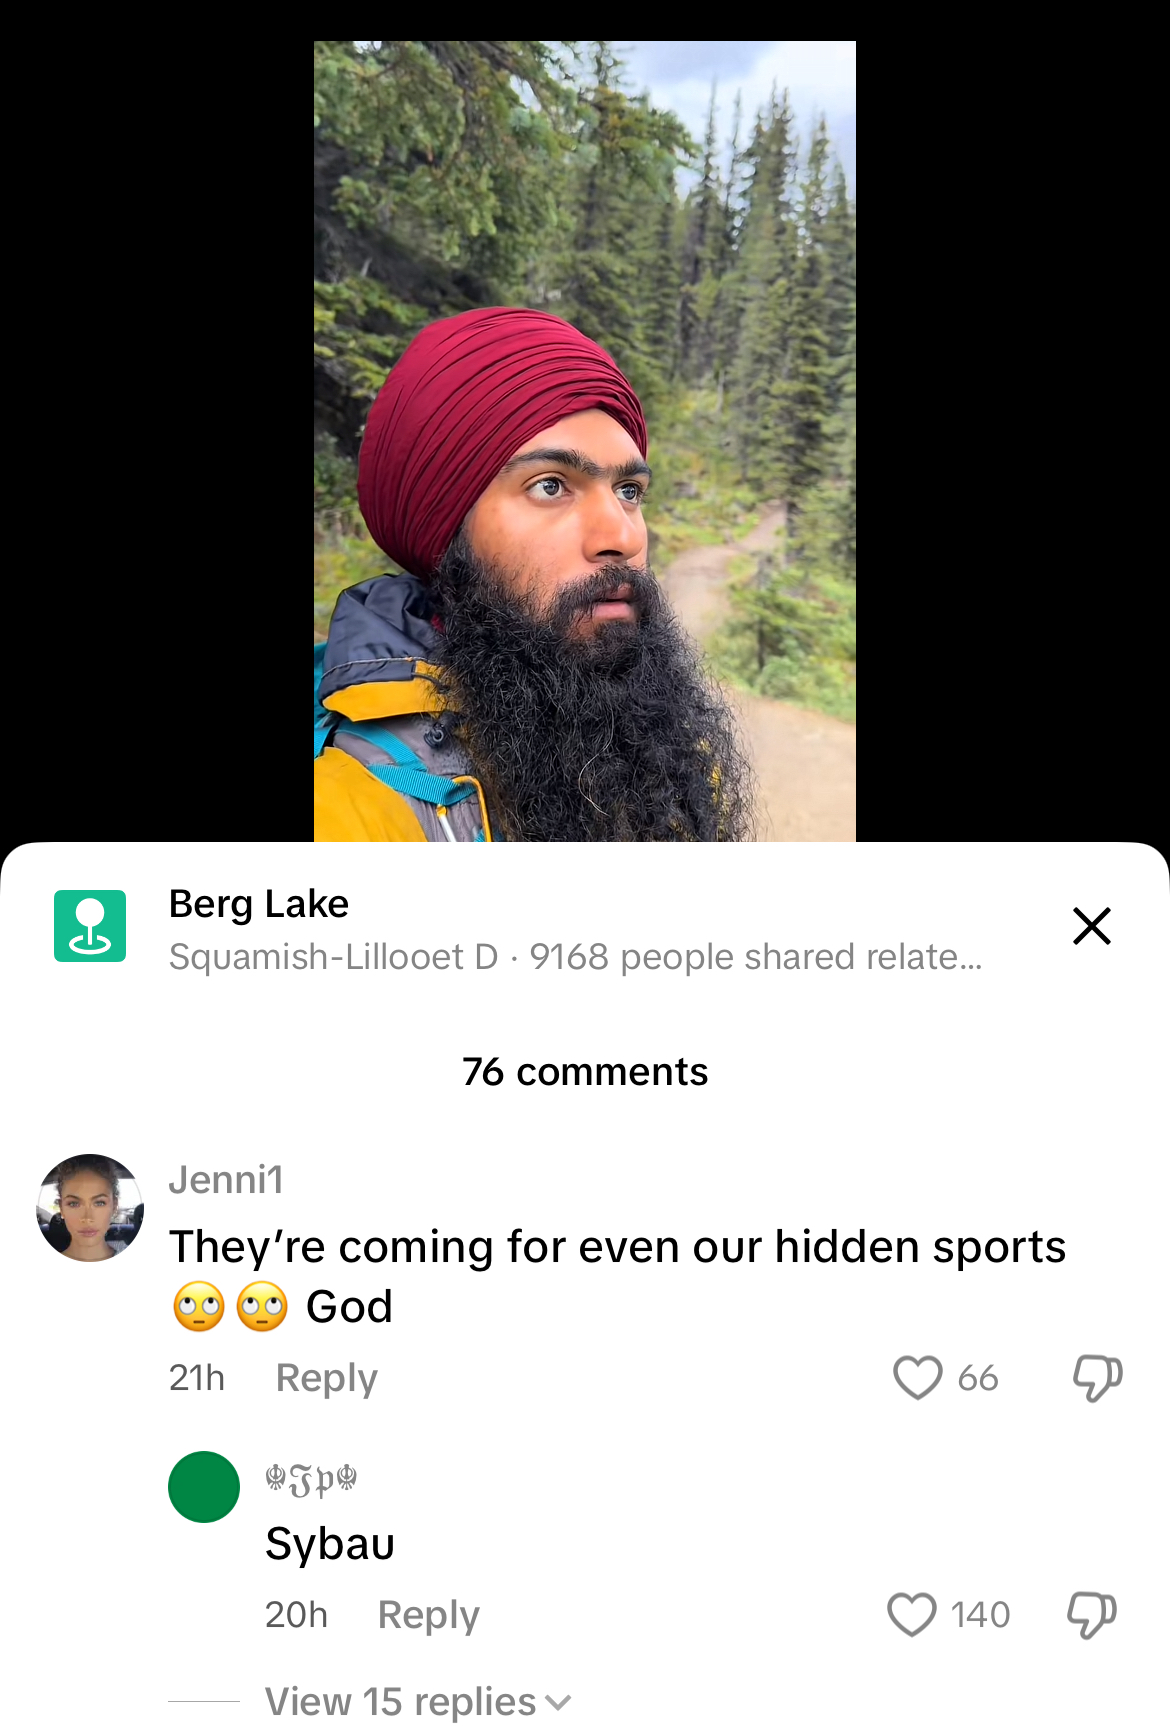The width and height of the screenshot is (1170, 1736).
Task: Tap the 66 like count on Jenni1's comment
Action: pos(978,1378)
